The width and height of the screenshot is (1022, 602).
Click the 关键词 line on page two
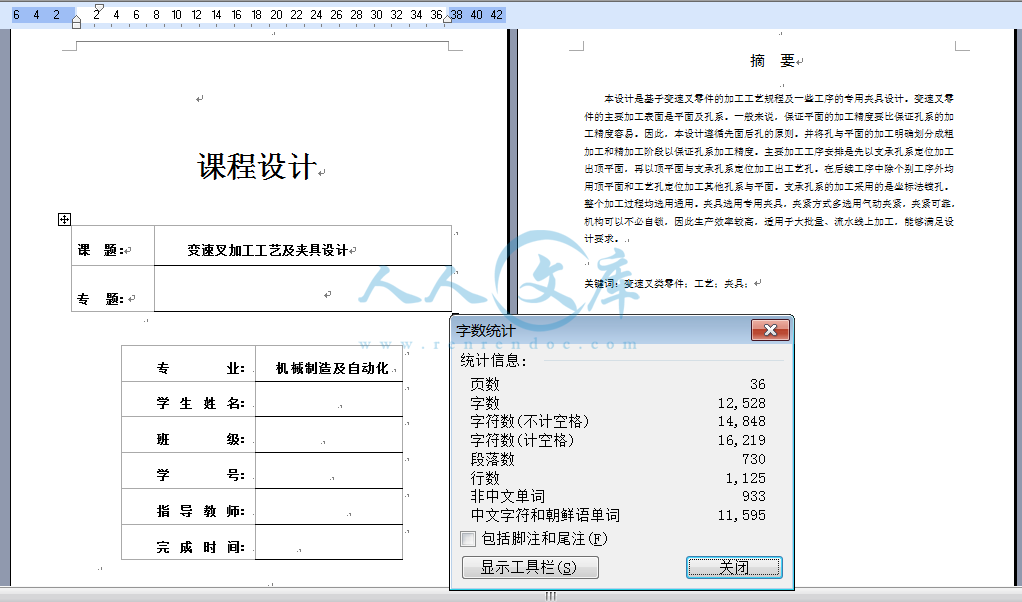point(669,283)
